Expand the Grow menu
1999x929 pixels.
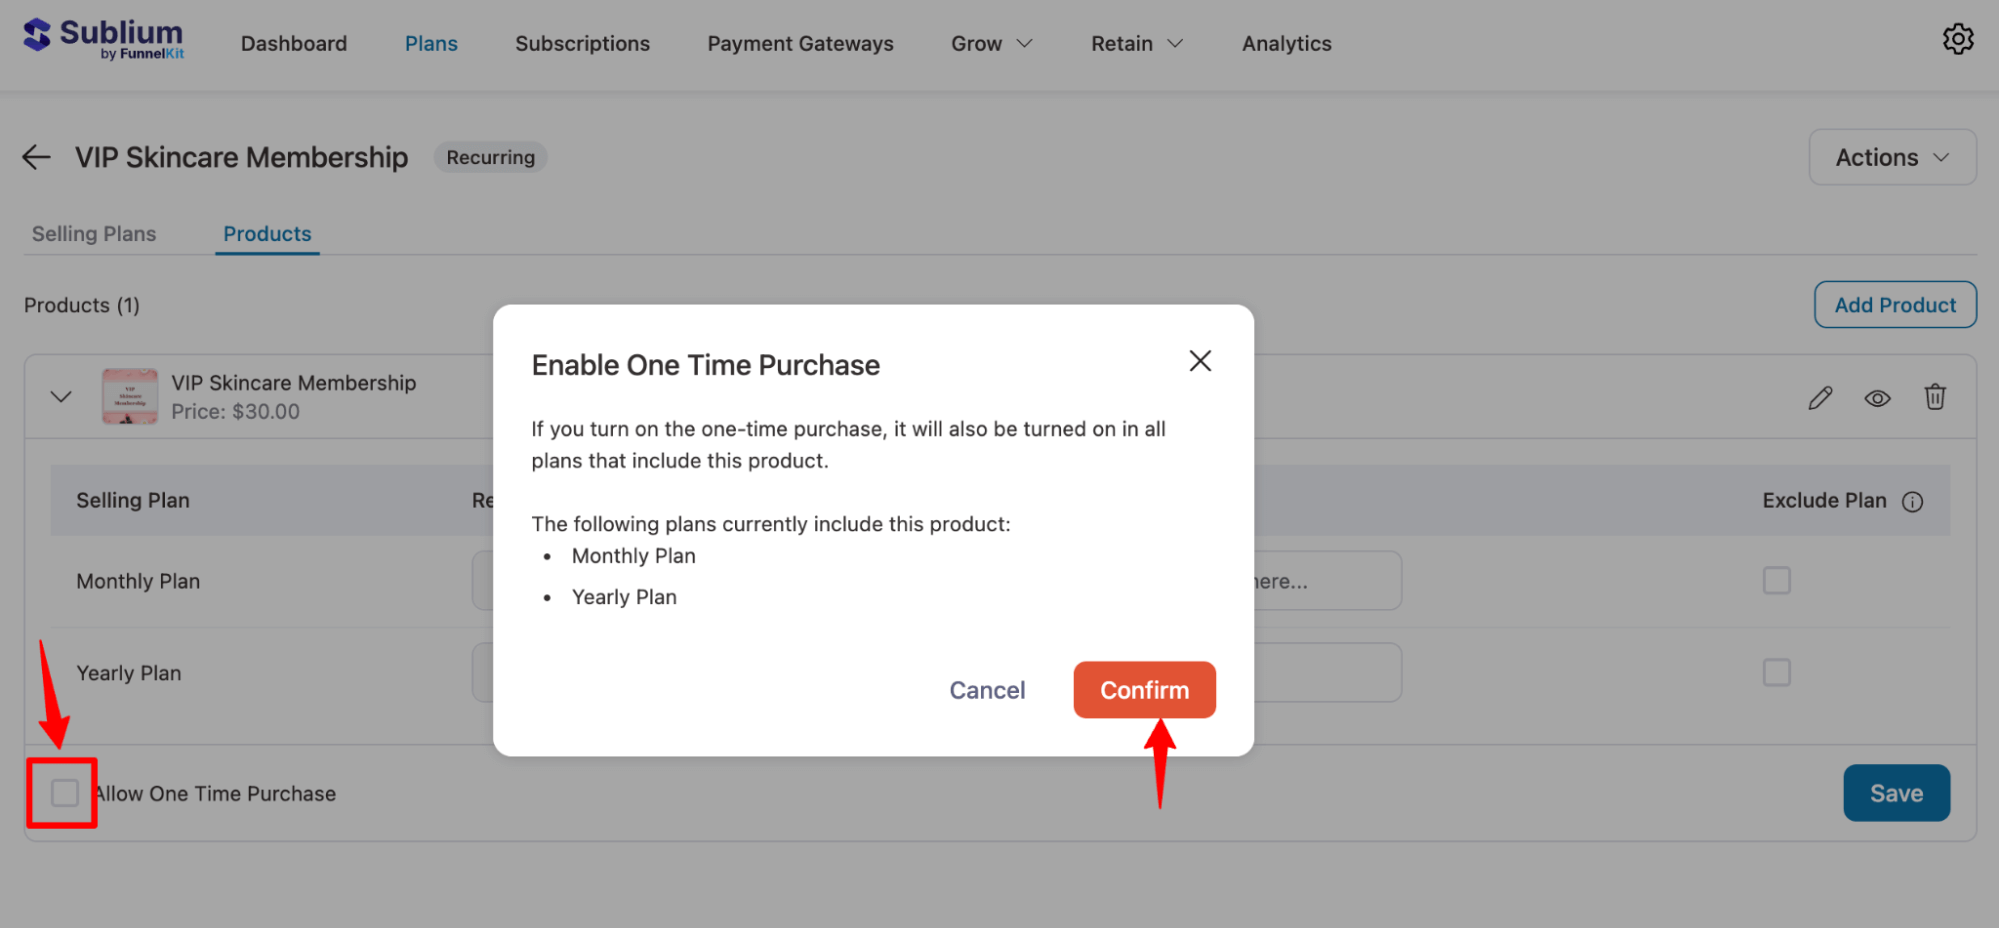point(990,43)
